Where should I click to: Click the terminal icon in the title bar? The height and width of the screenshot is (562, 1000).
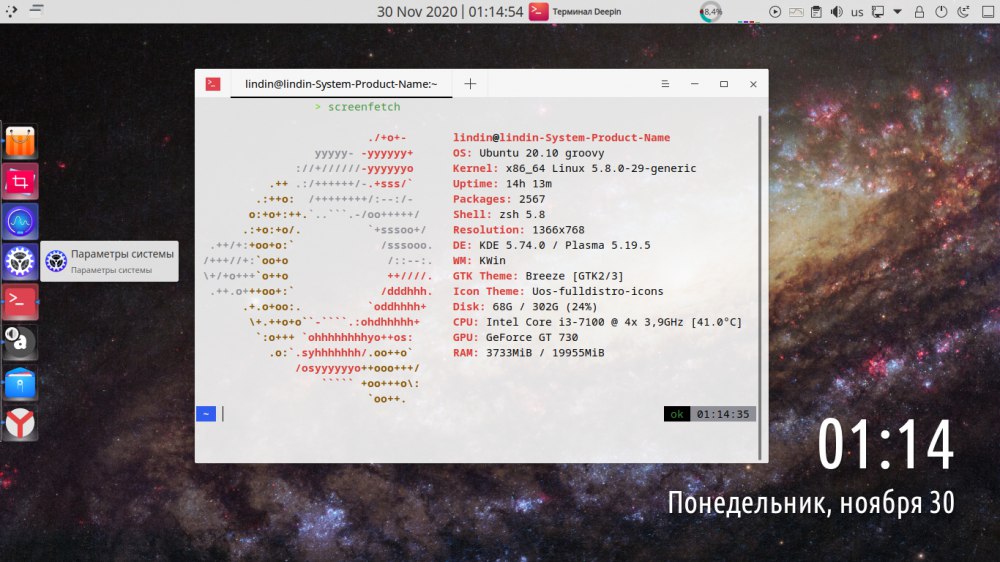click(213, 84)
